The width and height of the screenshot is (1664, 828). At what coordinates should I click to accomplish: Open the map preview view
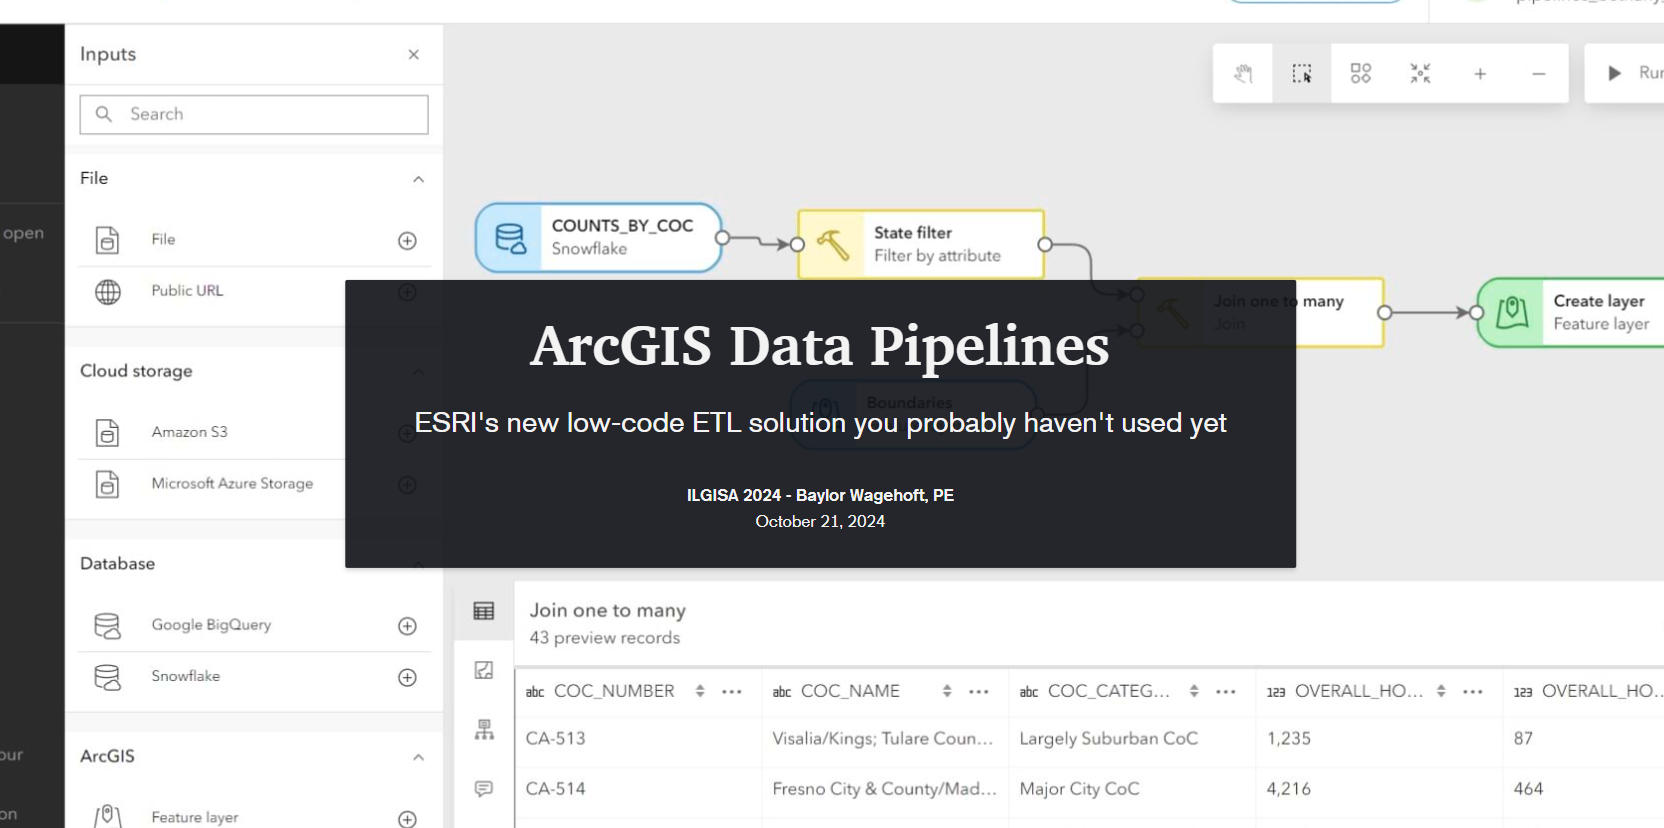(484, 670)
